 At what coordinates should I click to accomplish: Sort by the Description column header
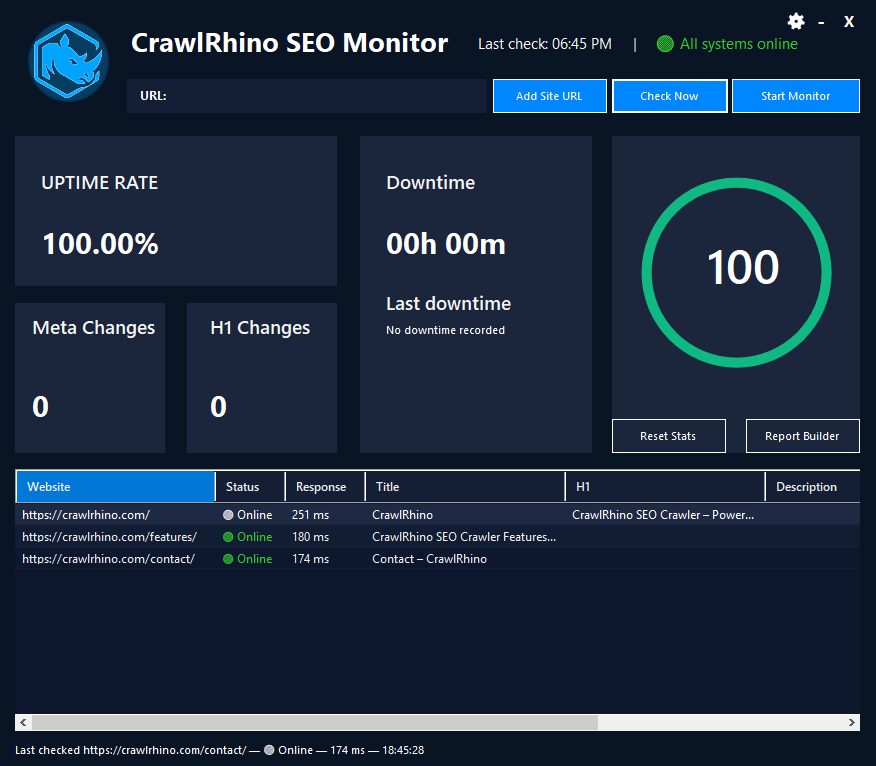[813, 487]
